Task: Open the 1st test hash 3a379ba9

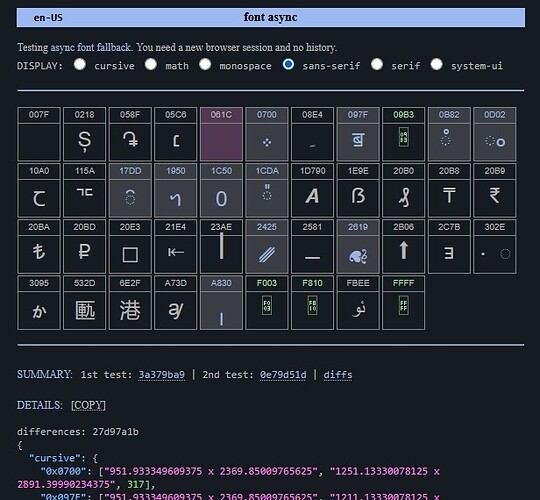Action: pos(161,375)
